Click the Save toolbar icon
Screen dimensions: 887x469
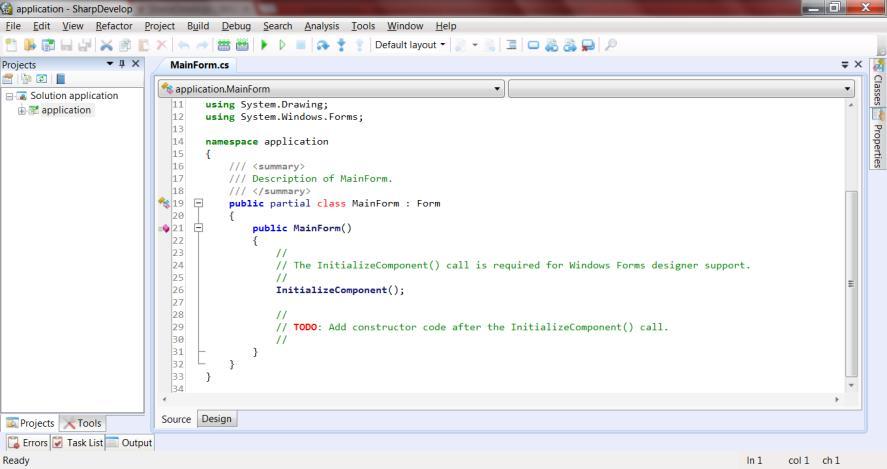tap(67, 45)
